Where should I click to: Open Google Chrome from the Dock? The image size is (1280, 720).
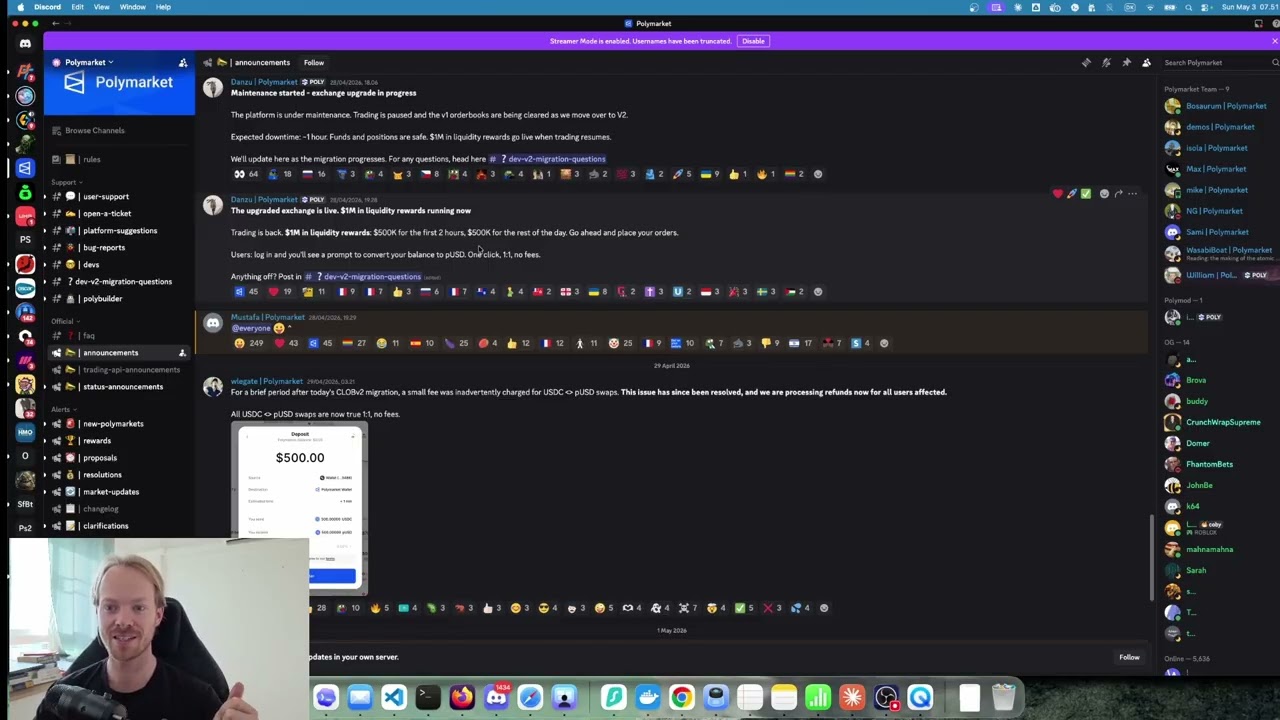(x=682, y=697)
